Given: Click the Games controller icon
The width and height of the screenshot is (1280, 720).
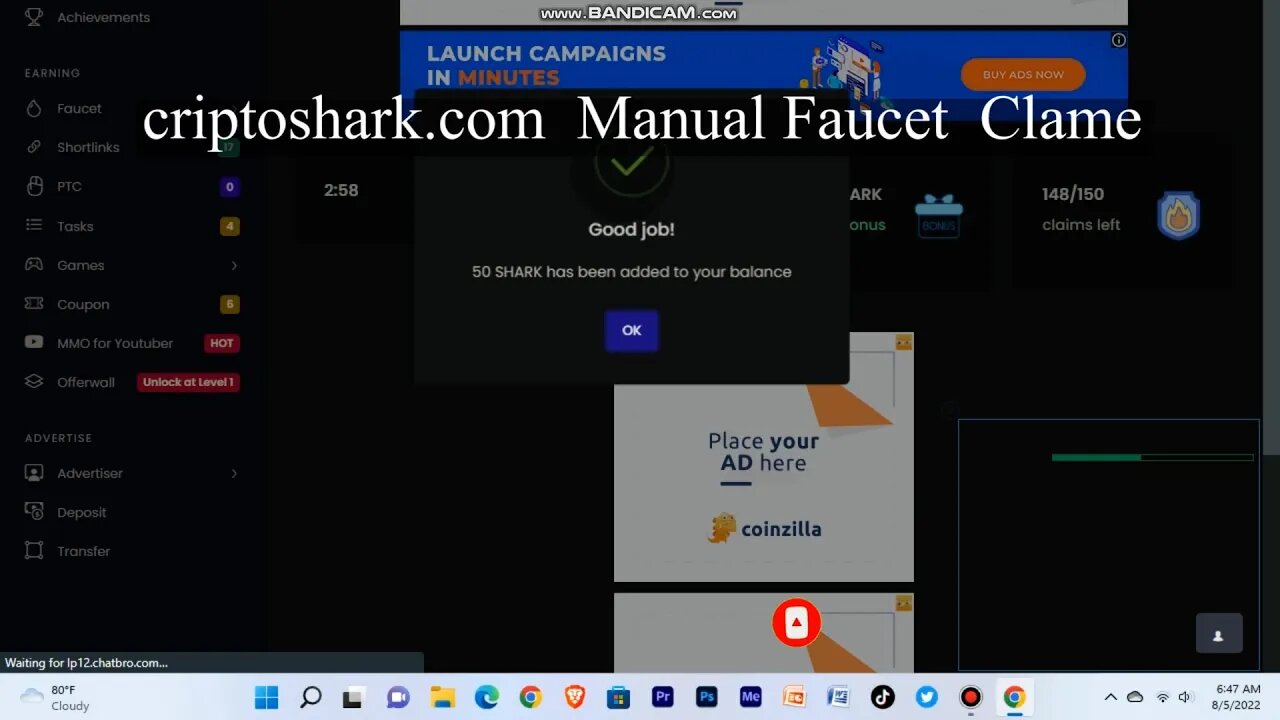Looking at the screenshot, I should [x=34, y=265].
